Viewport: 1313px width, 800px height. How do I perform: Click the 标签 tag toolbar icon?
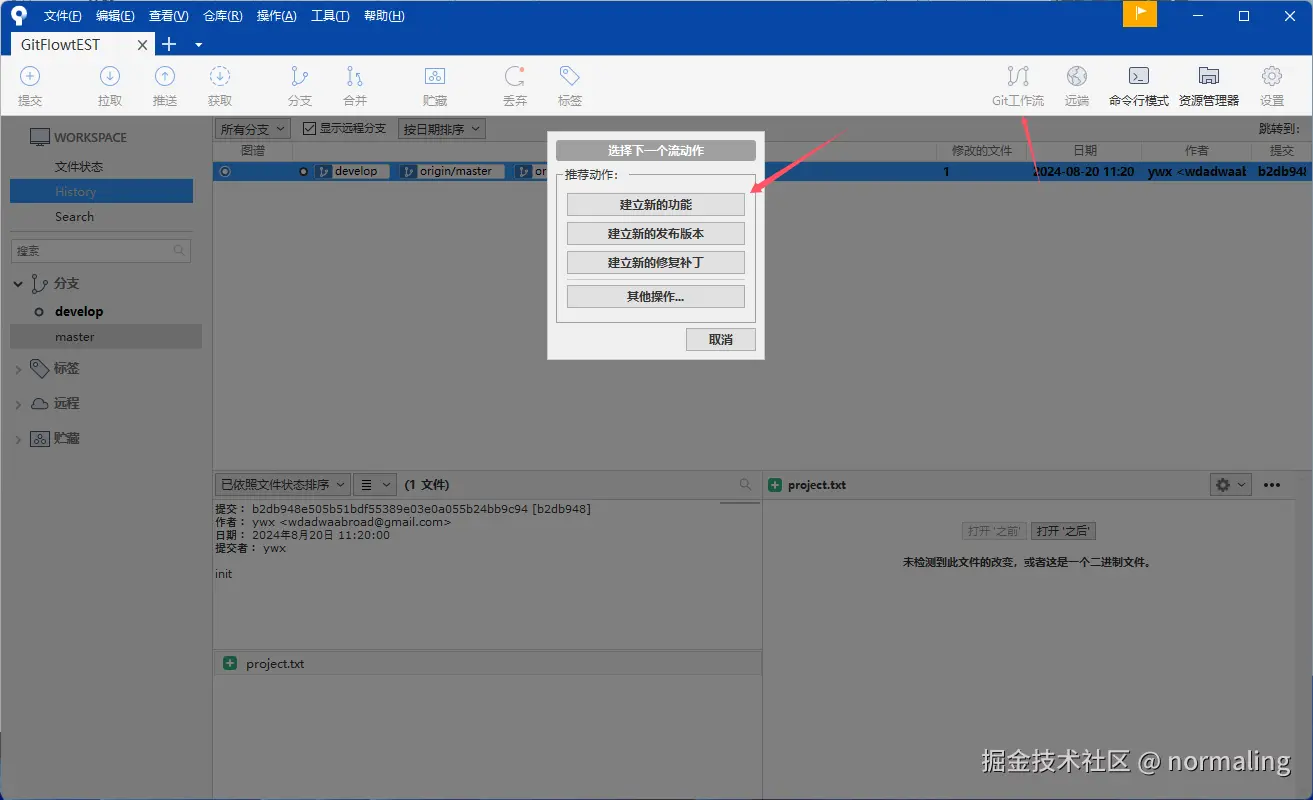point(570,77)
